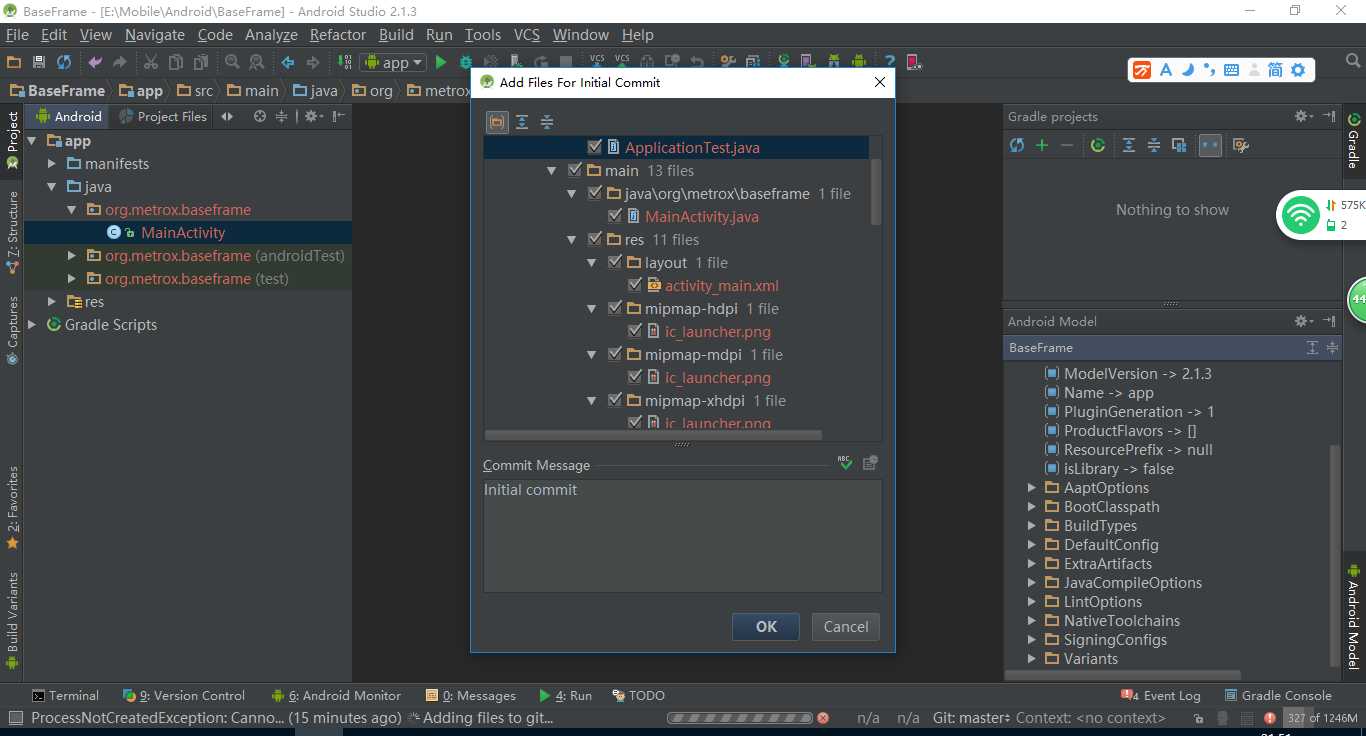Hide the Project panel with pin icon
The width and height of the screenshot is (1366, 736).
point(339,116)
